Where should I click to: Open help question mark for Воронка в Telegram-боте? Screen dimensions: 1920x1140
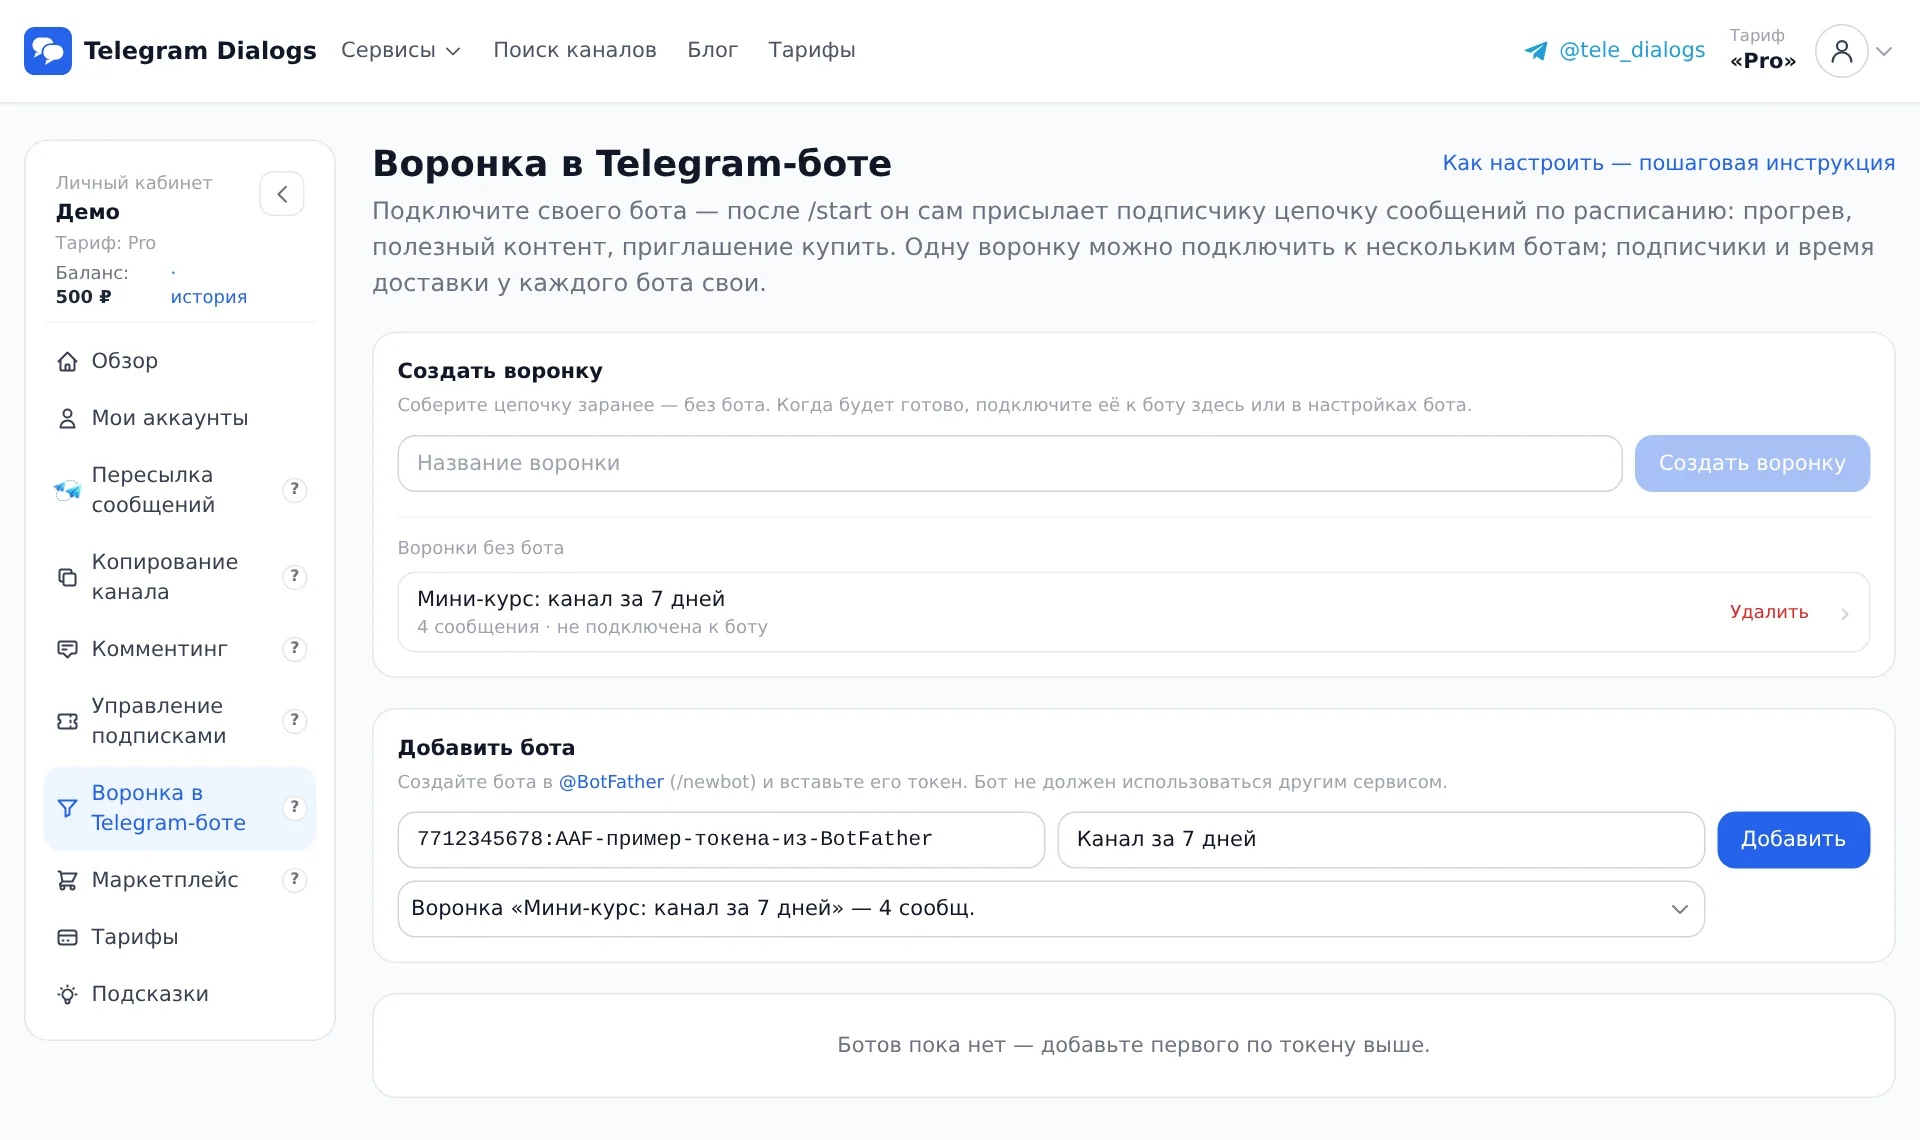pyautogui.click(x=294, y=807)
